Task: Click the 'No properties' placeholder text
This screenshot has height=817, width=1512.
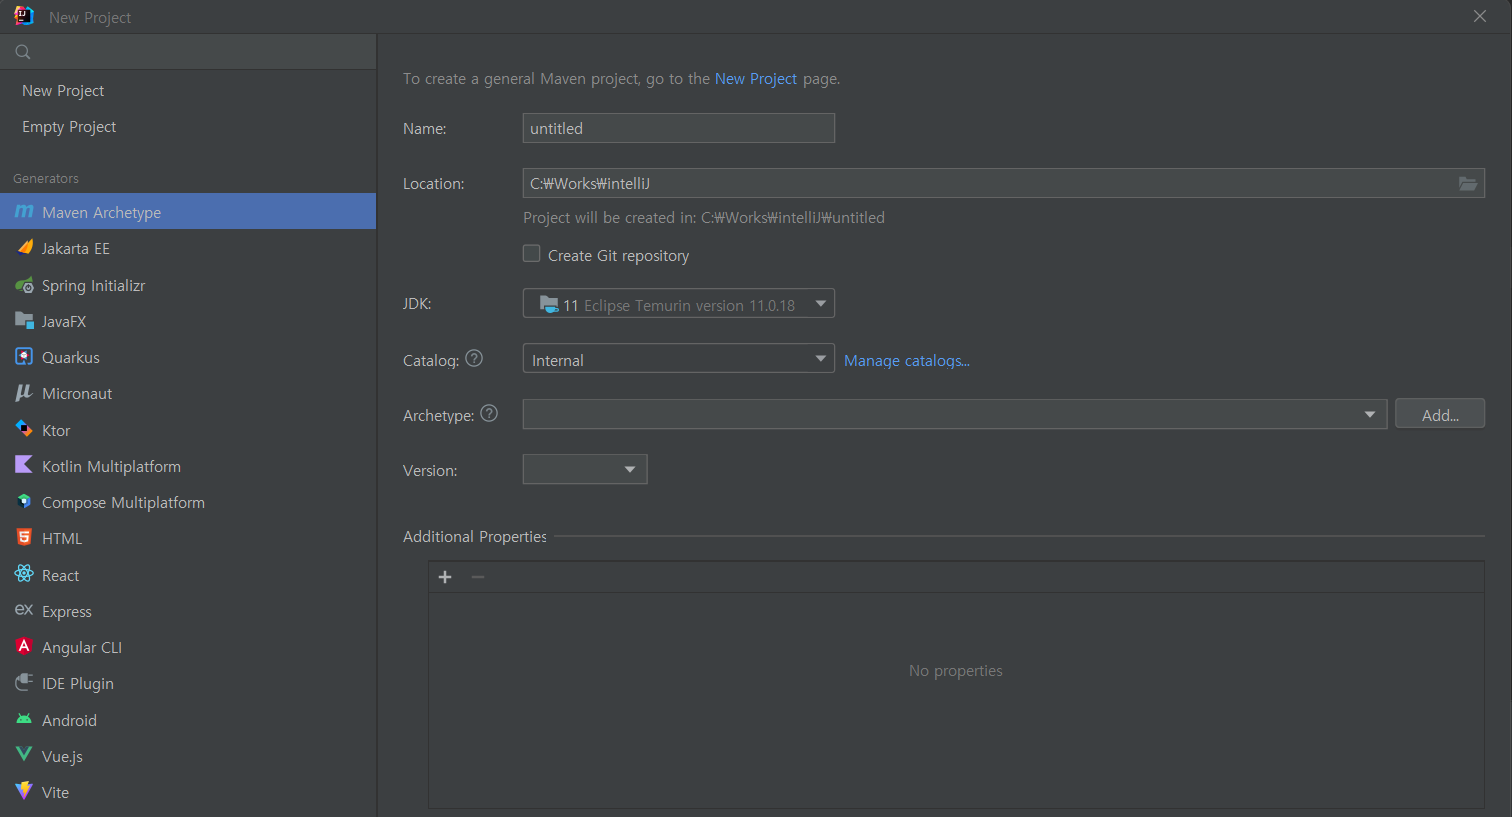Action: coord(956,670)
